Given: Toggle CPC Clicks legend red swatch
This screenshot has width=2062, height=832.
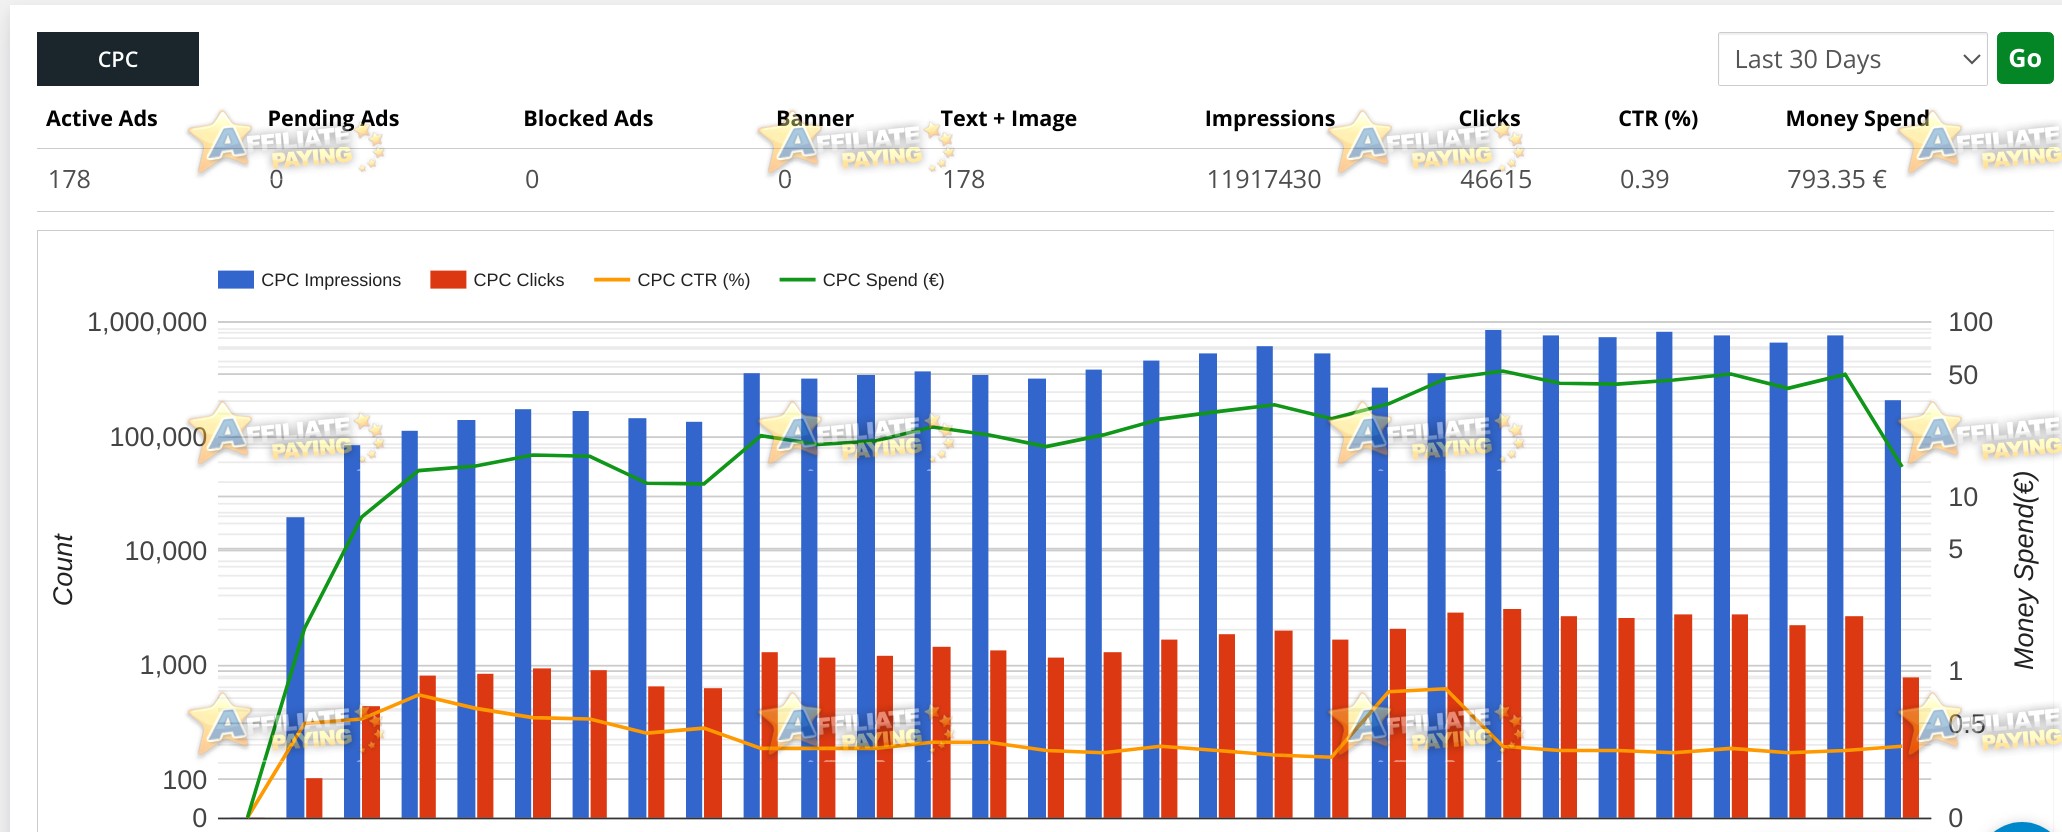Looking at the screenshot, I should coord(448,280).
